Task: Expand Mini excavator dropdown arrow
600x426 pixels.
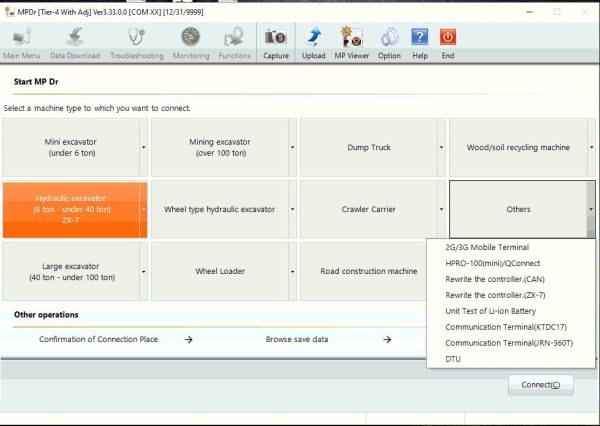Action: tap(143, 147)
